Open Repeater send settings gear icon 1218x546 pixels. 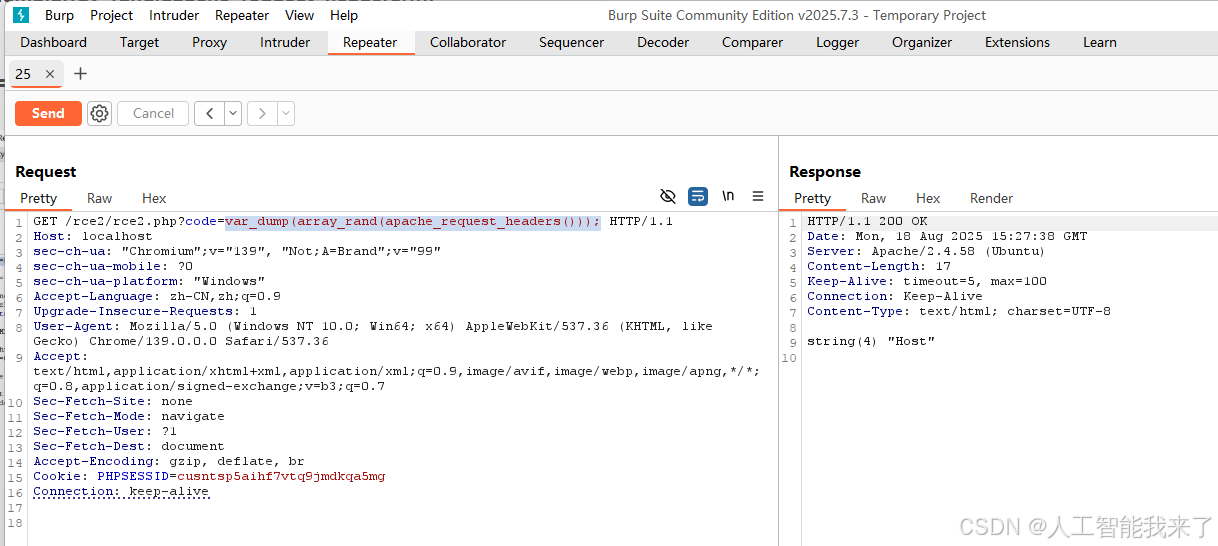[99, 113]
